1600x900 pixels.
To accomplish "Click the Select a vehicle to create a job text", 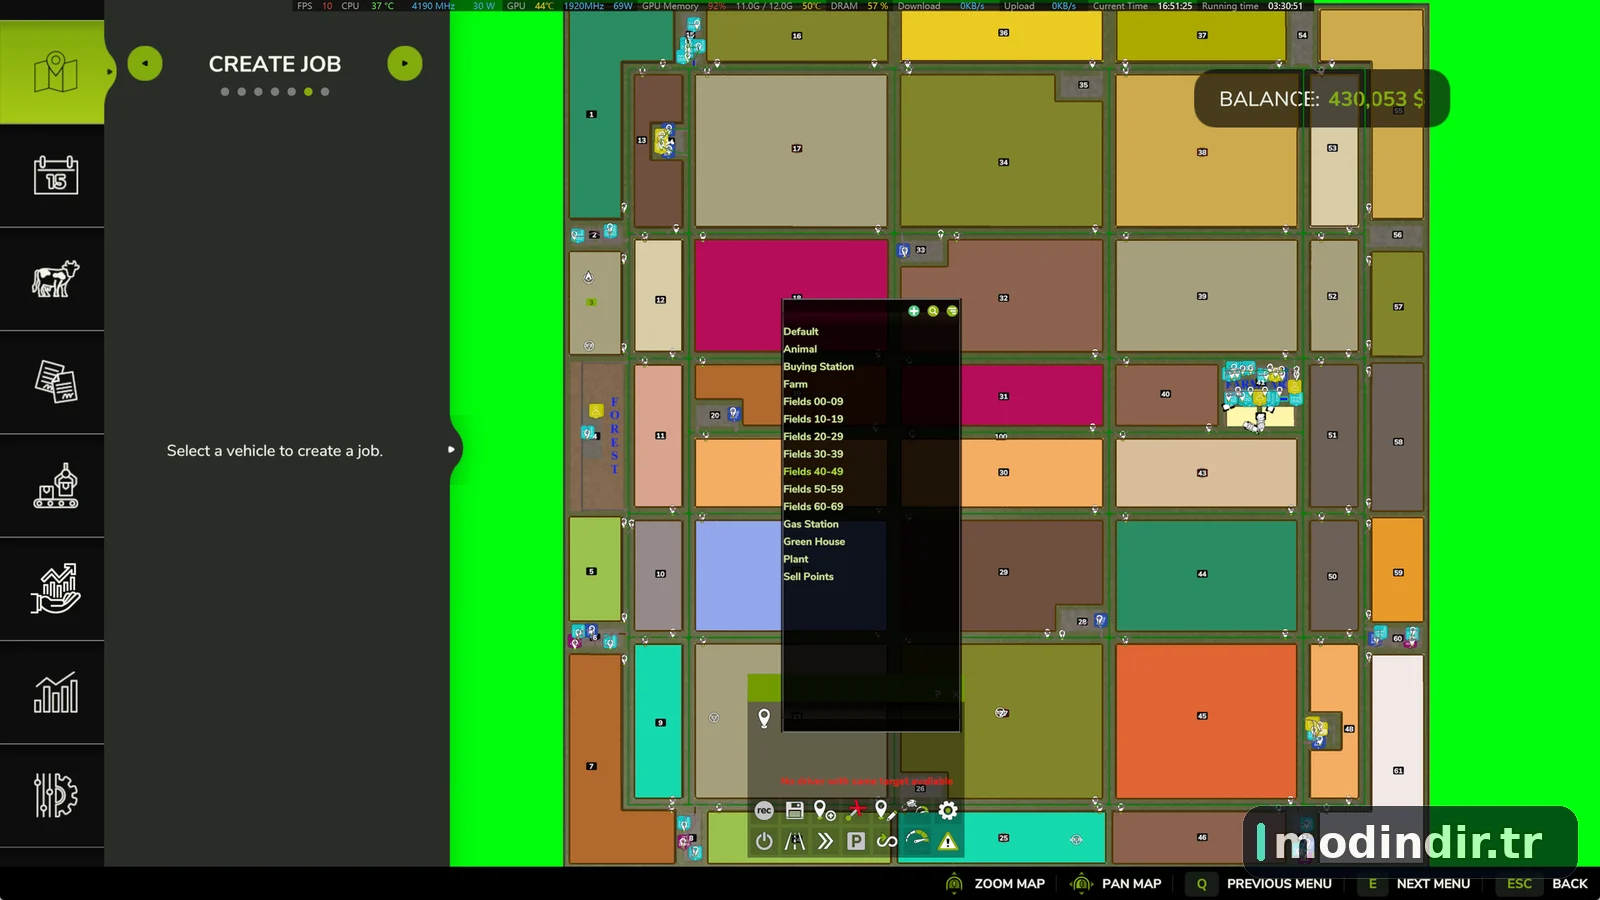I will [275, 451].
